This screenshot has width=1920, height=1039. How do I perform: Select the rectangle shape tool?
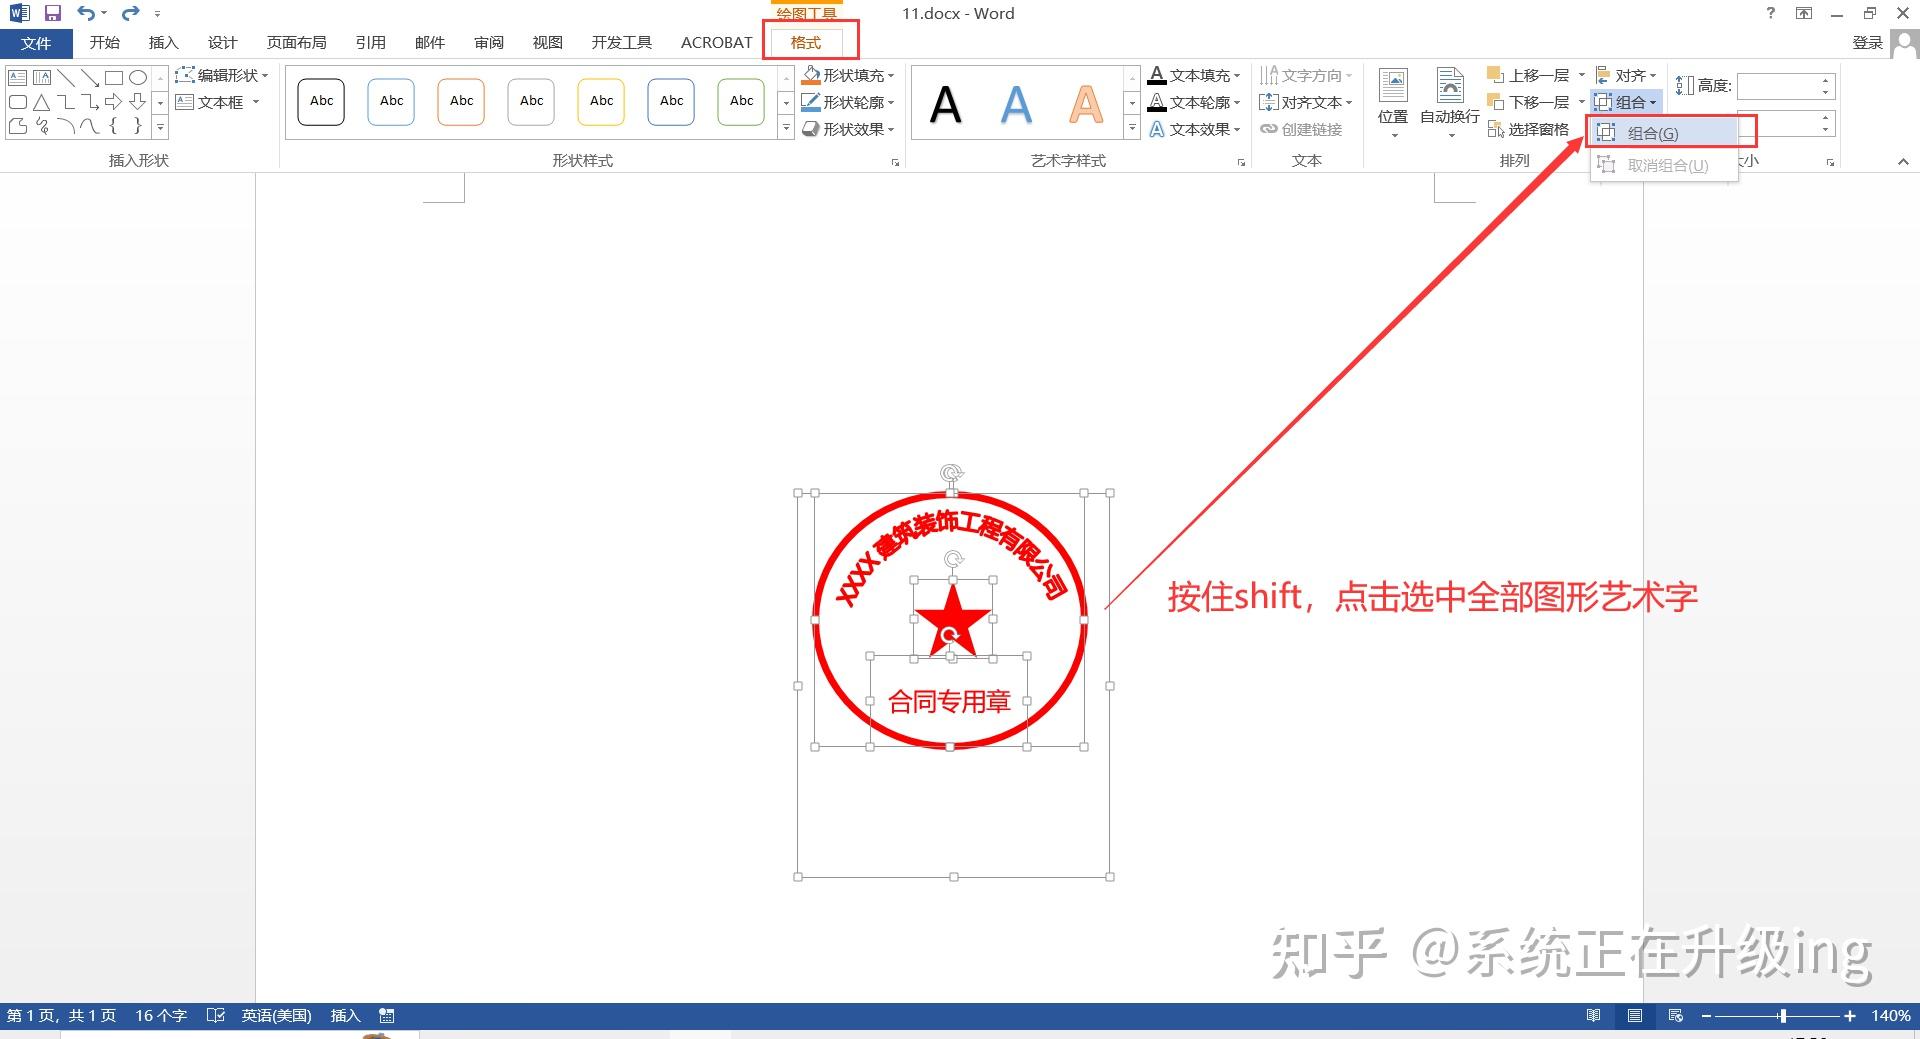tap(113, 77)
